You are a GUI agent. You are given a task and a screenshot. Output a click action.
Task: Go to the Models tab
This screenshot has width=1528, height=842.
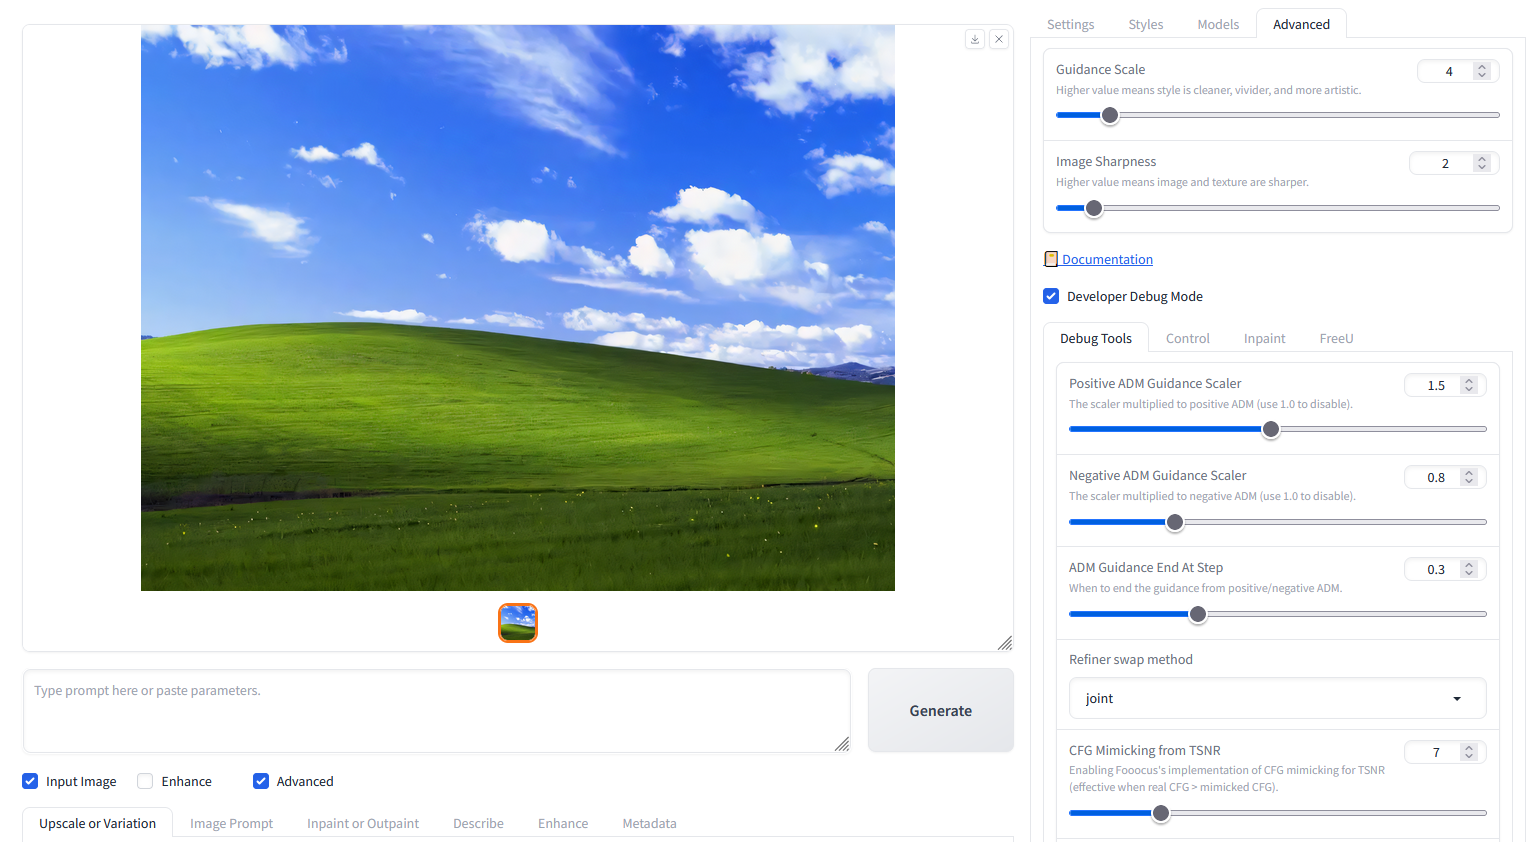[1218, 24]
